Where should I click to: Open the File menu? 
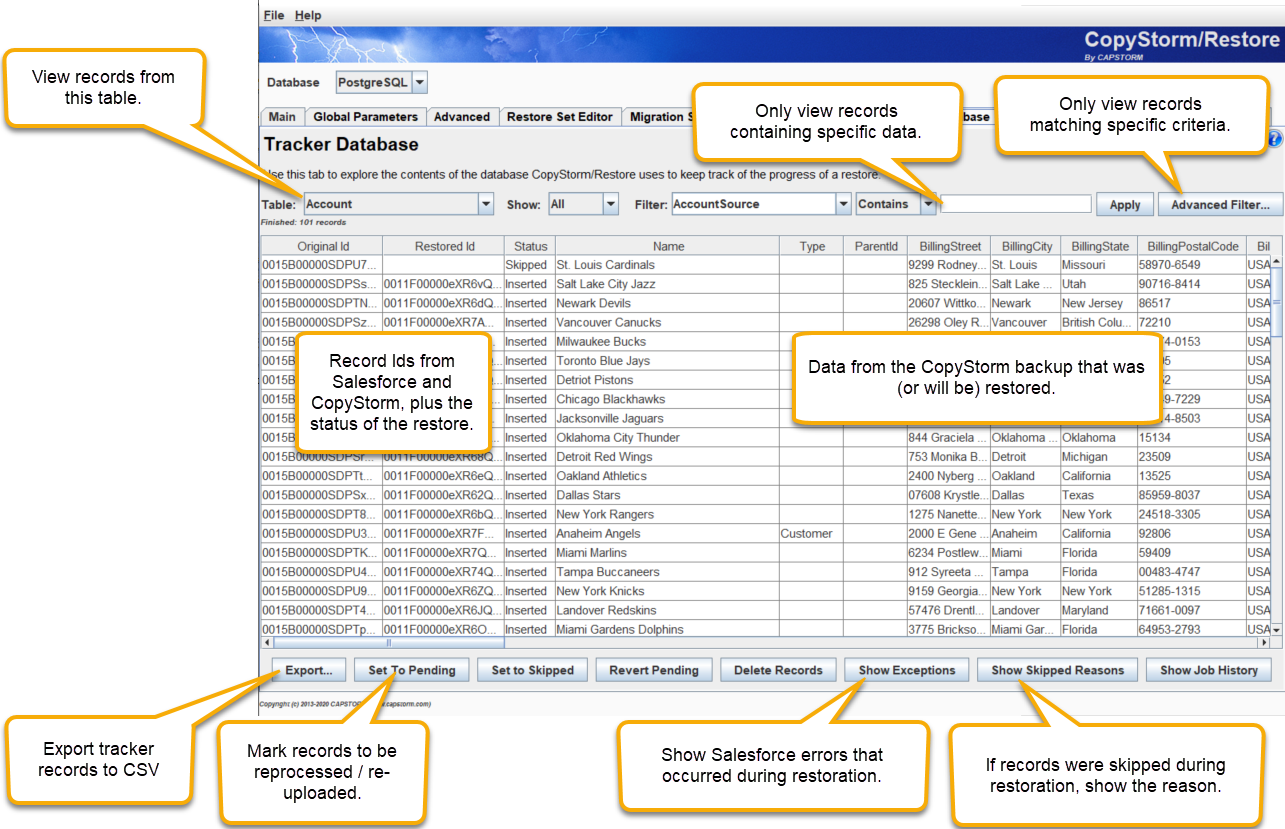(x=271, y=15)
